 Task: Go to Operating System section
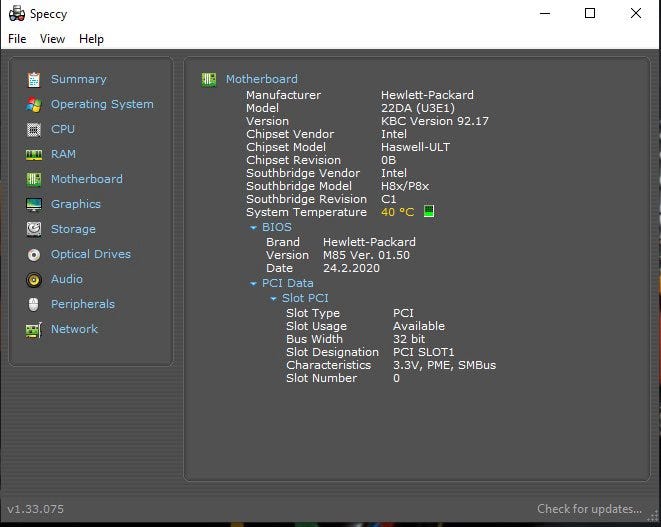pyautogui.click(x=102, y=104)
